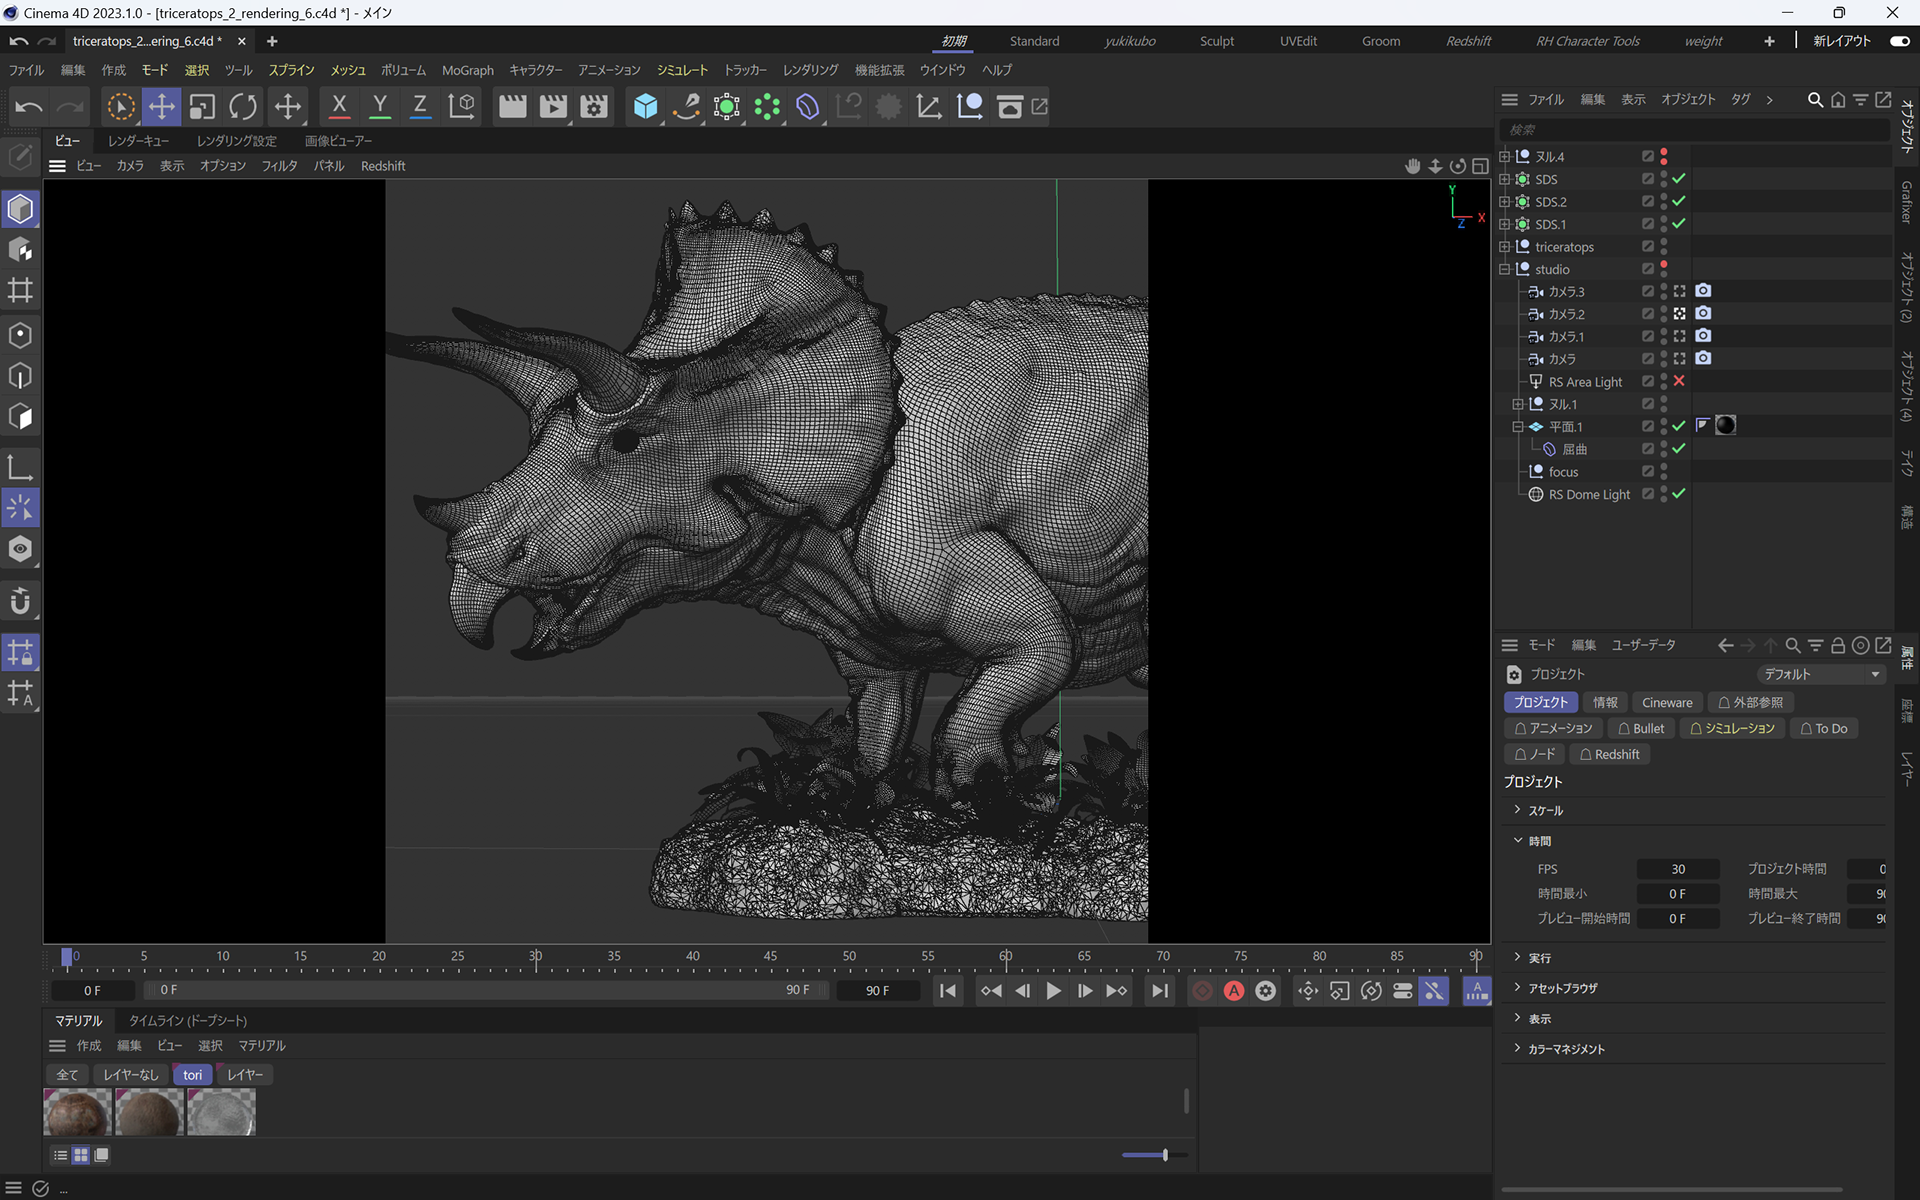Image resolution: width=1920 pixels, height=1200 pixels.
Task: Click the Redshift attribute tab button
Action: pyautogui.click(x=1610, y=755)
